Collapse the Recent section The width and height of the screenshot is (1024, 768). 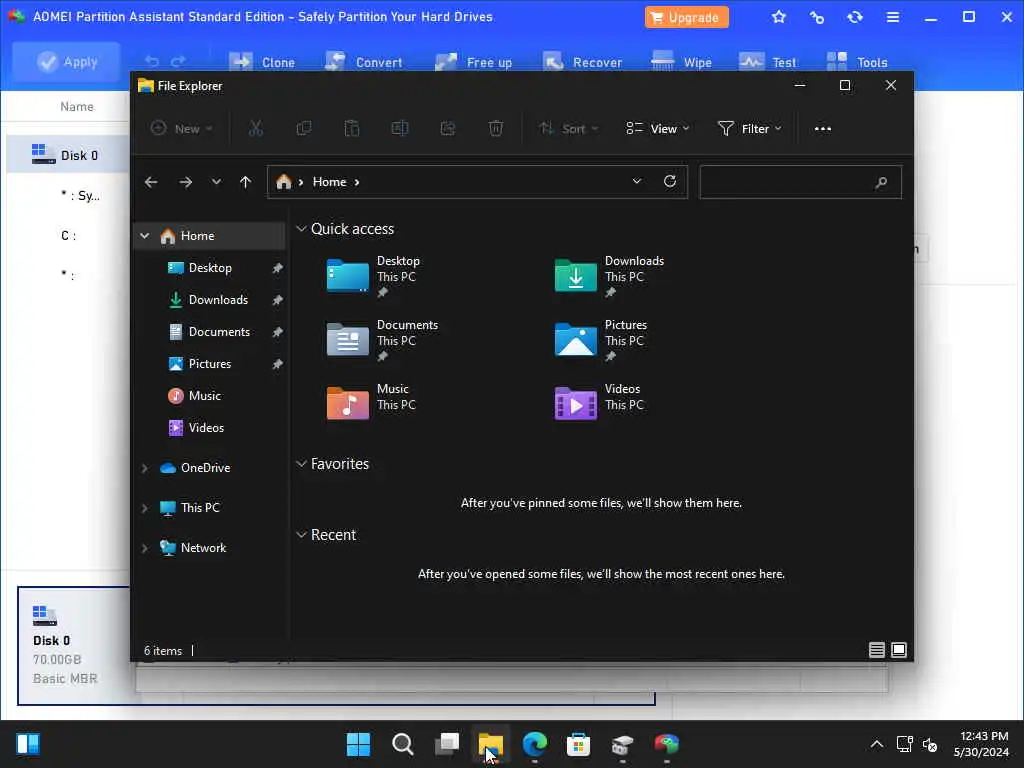[x=301, y=535]
